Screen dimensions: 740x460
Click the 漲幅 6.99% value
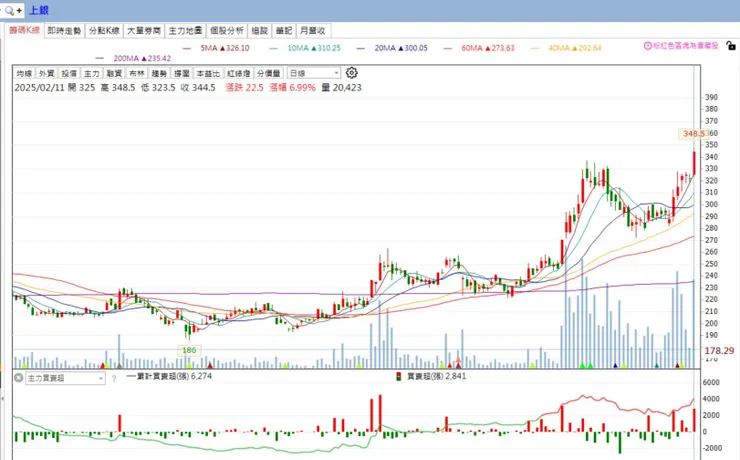point(292,88)
